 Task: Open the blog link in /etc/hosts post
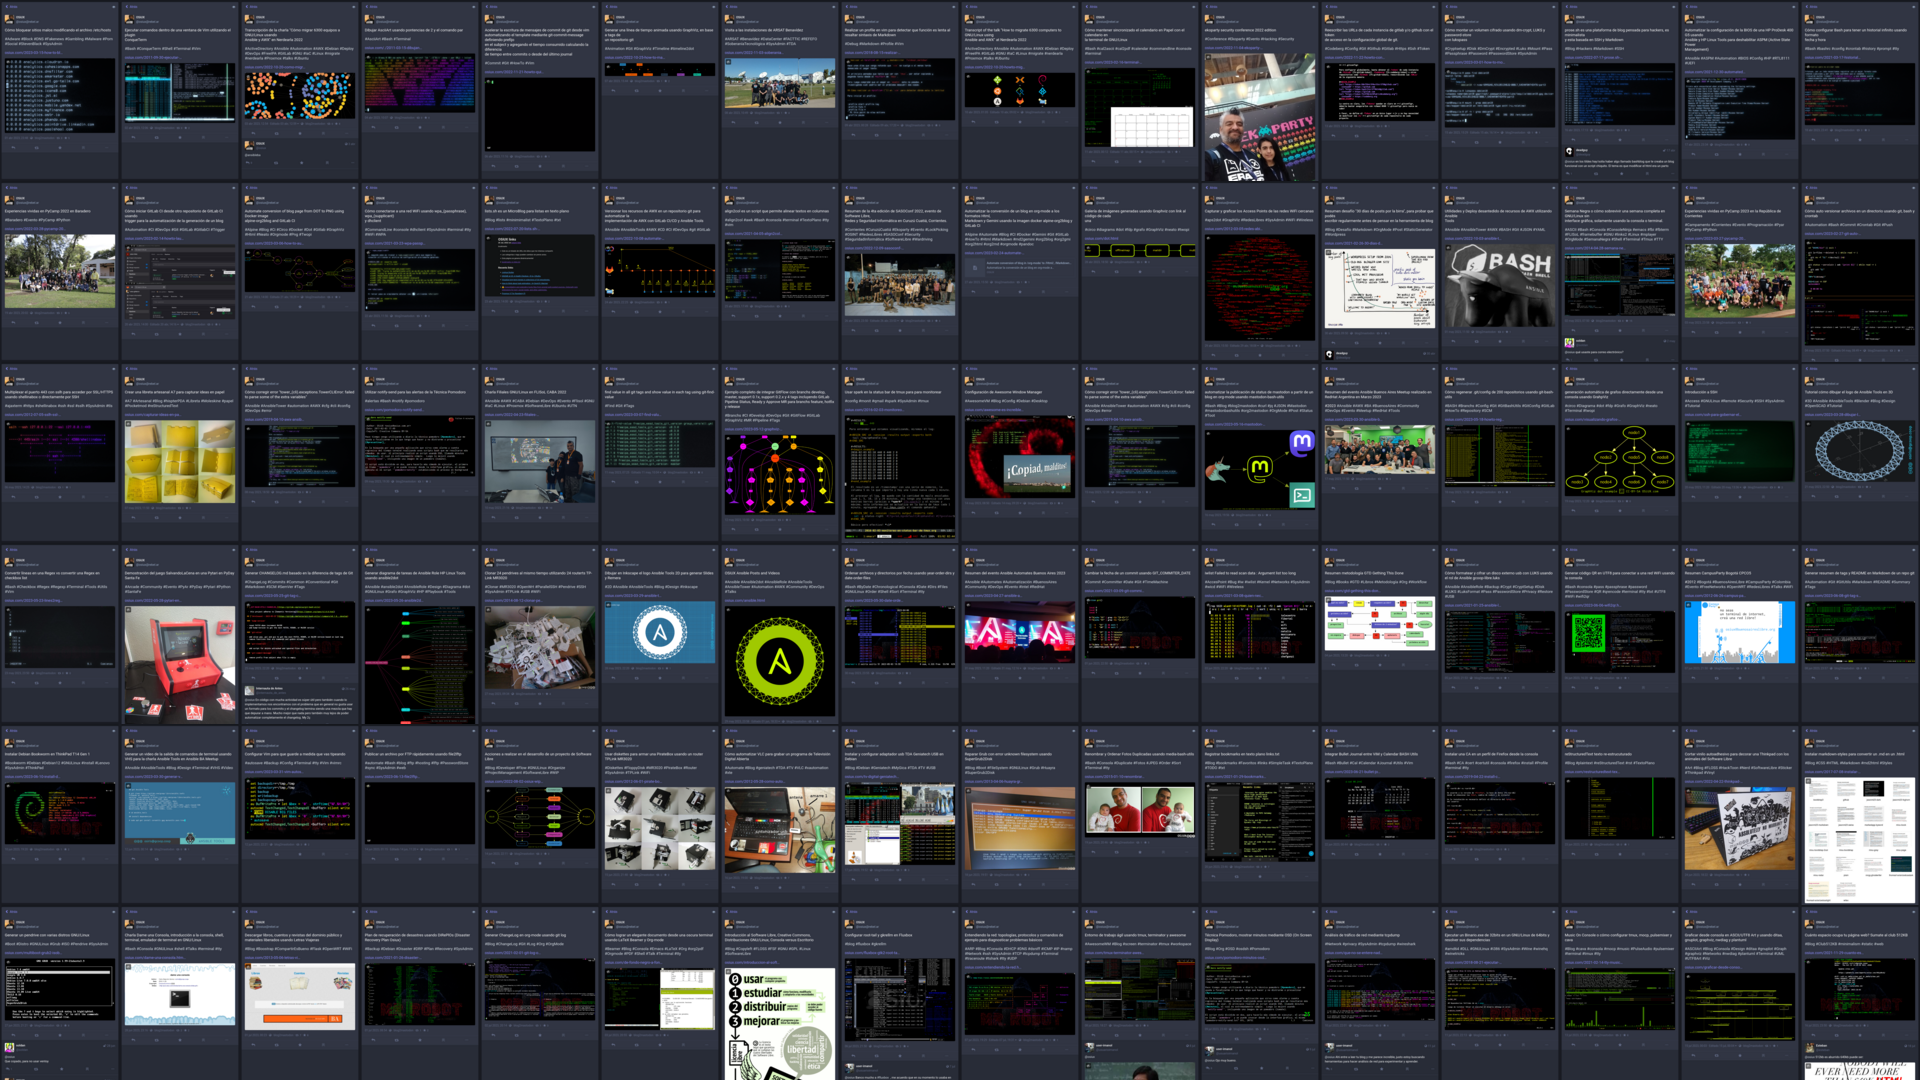point(34,52)
